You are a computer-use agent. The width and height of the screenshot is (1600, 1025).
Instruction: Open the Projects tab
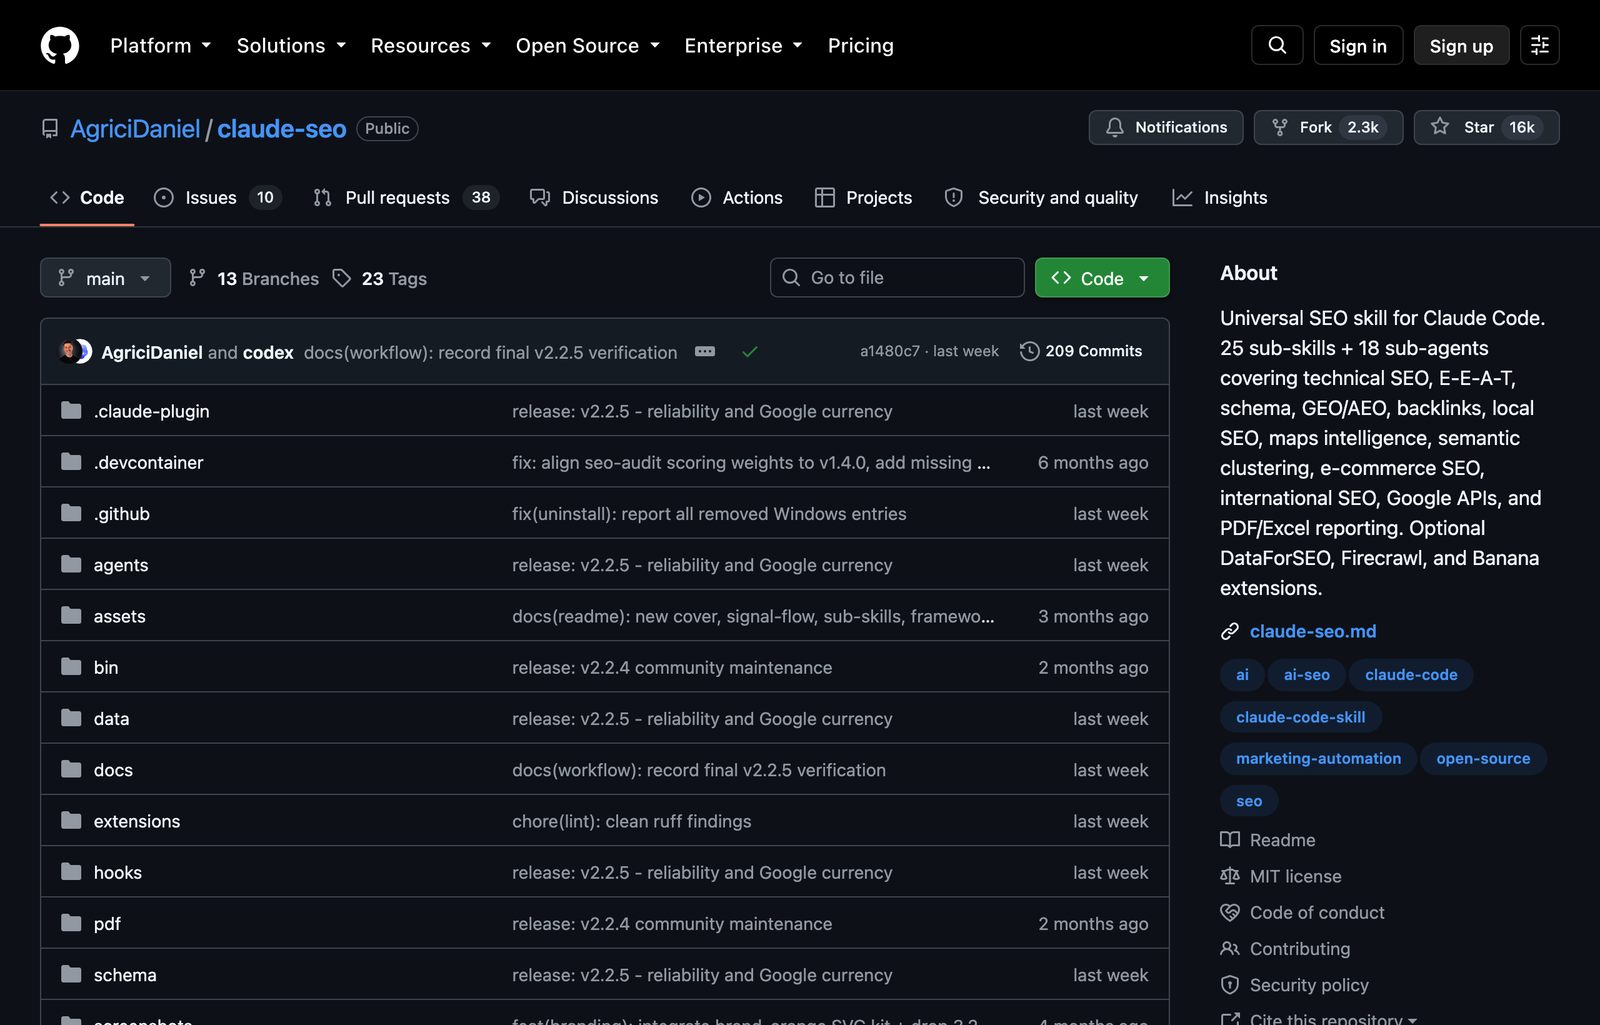pyautogui.click(x=863, y=197)
